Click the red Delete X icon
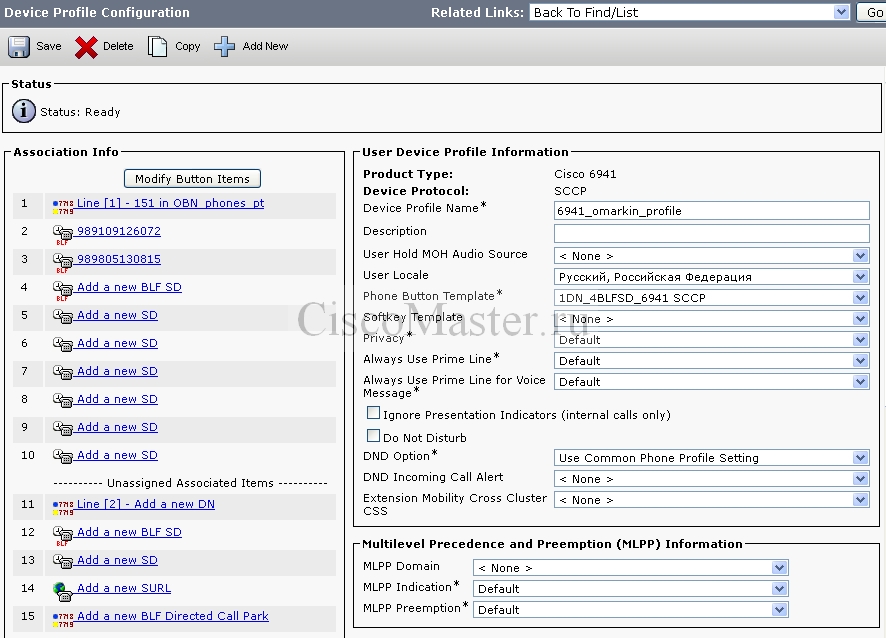This screenshot has width=886, height=638. pyautogui.click(x=86, y=47)
